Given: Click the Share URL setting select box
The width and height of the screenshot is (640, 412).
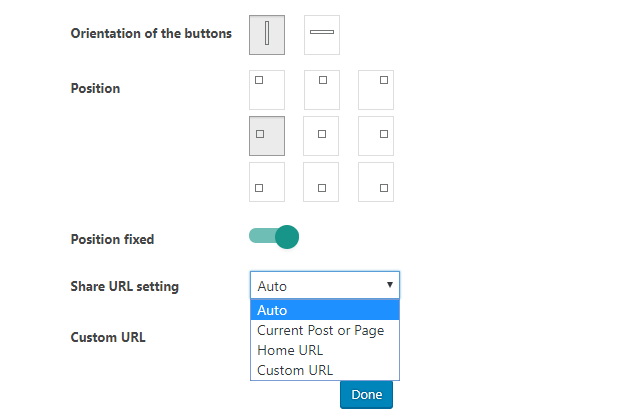Looking at the screenshot, I should click(x=325, y=285).
